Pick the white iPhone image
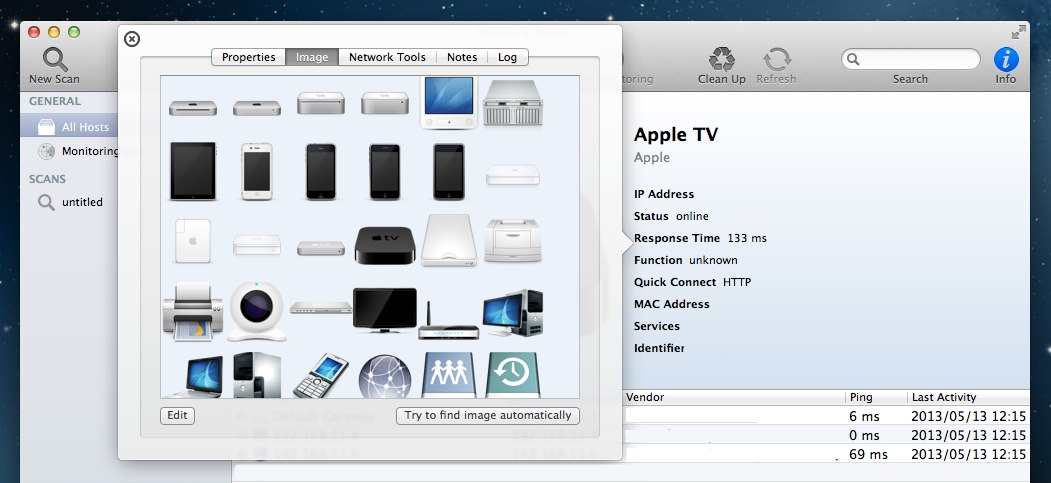 (x=257, y=171)
